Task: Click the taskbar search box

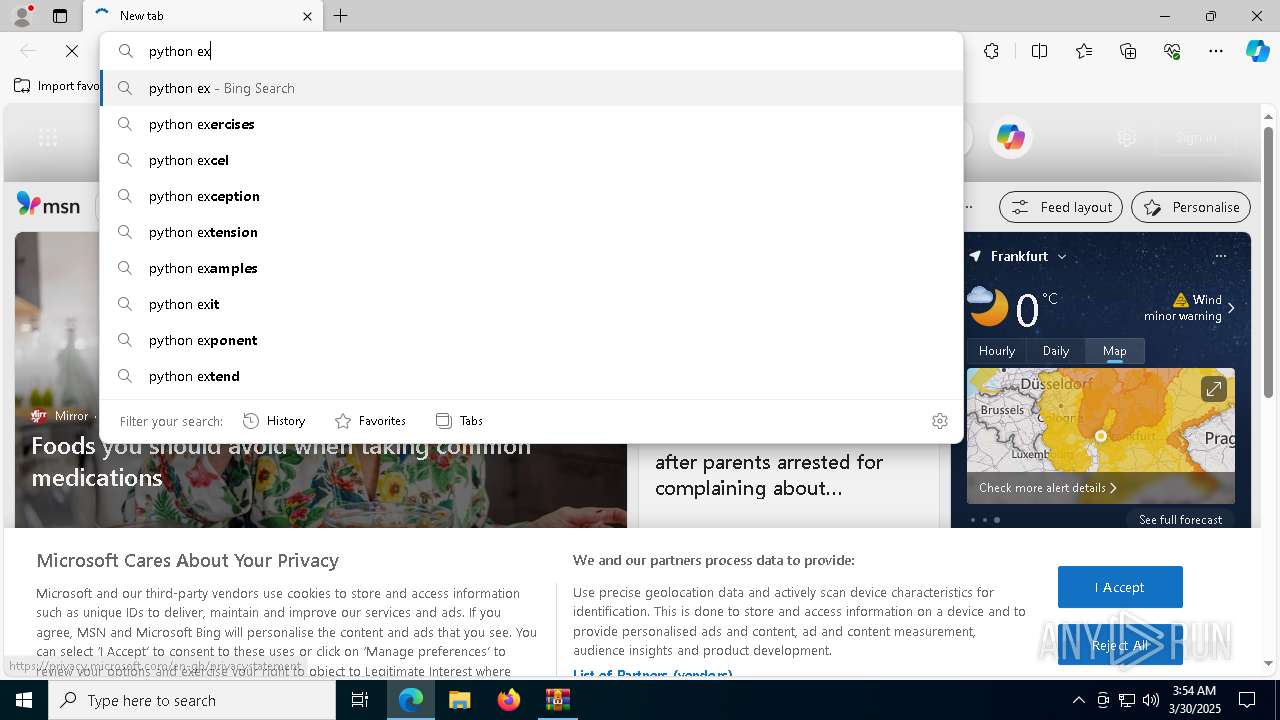Action: coord(192,700)
